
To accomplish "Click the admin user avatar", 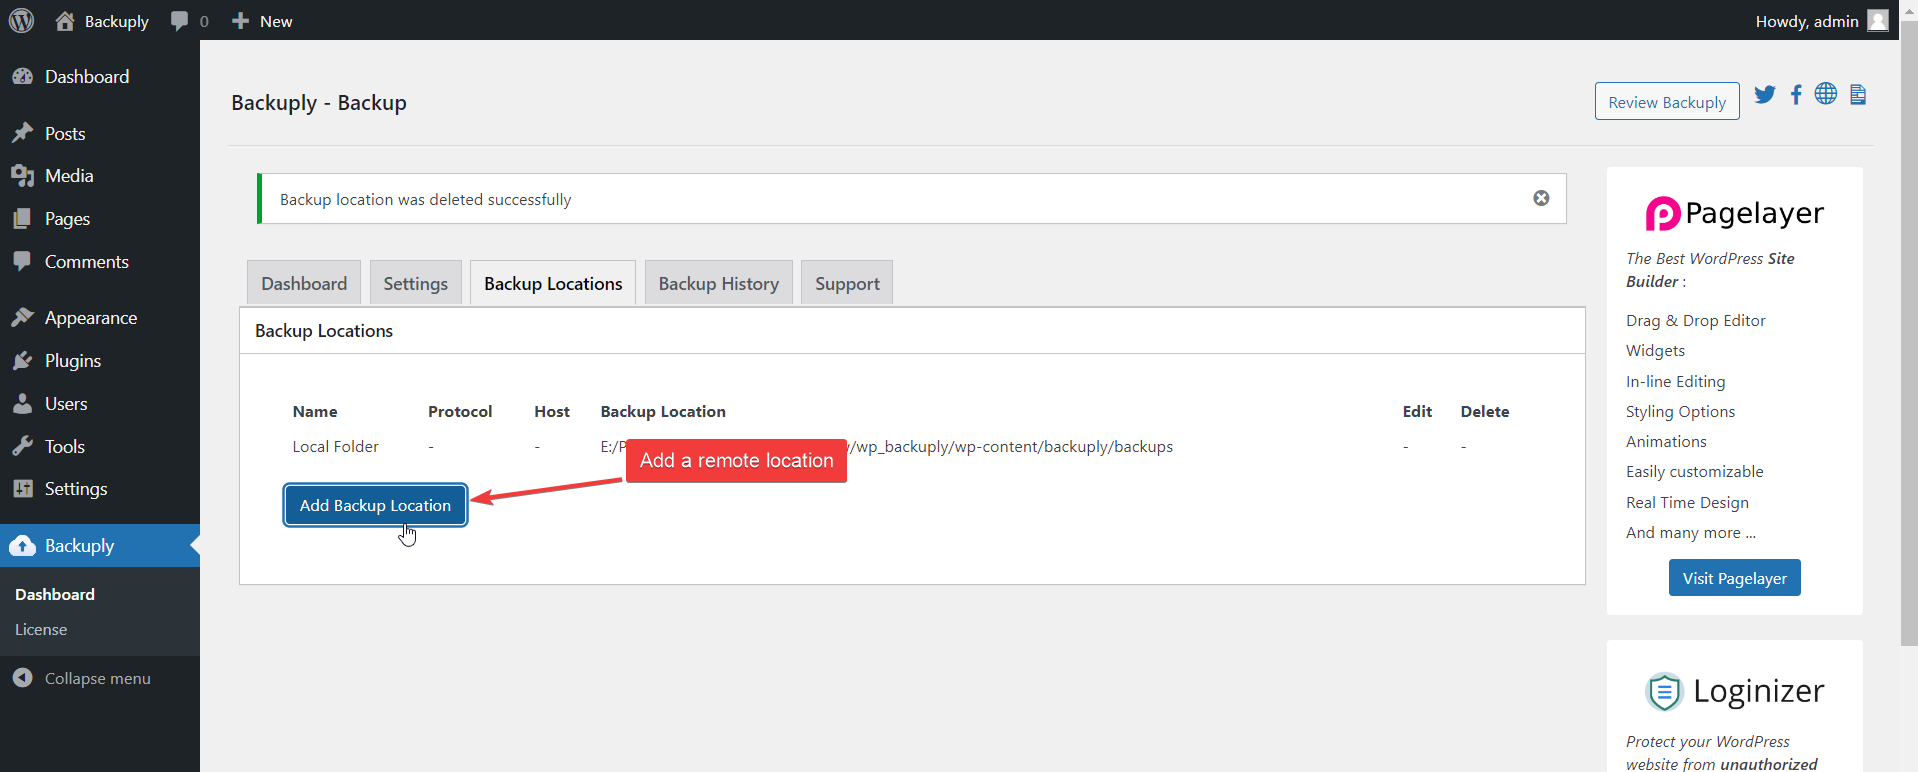I will 1878,21.
